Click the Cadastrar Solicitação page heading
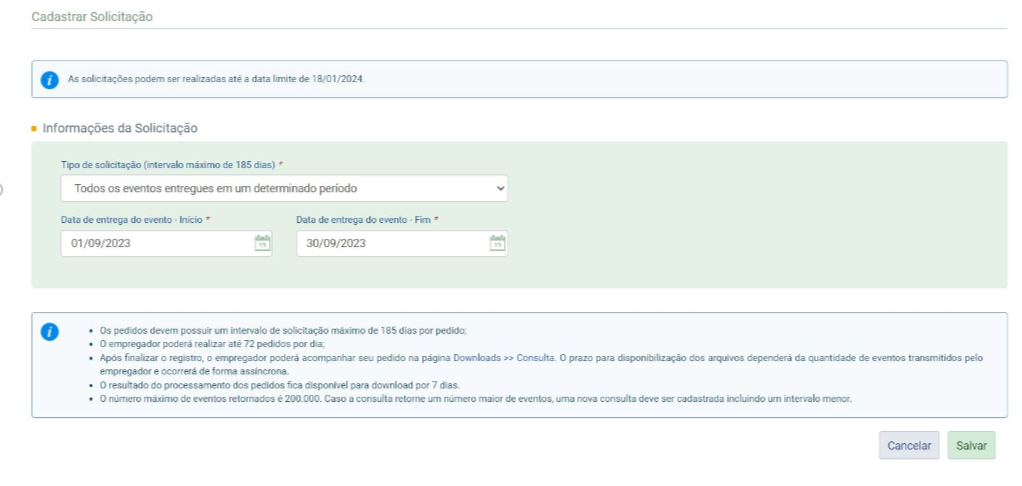The image size is (1022, 486). pyautogui.click(x=93, y=17)
